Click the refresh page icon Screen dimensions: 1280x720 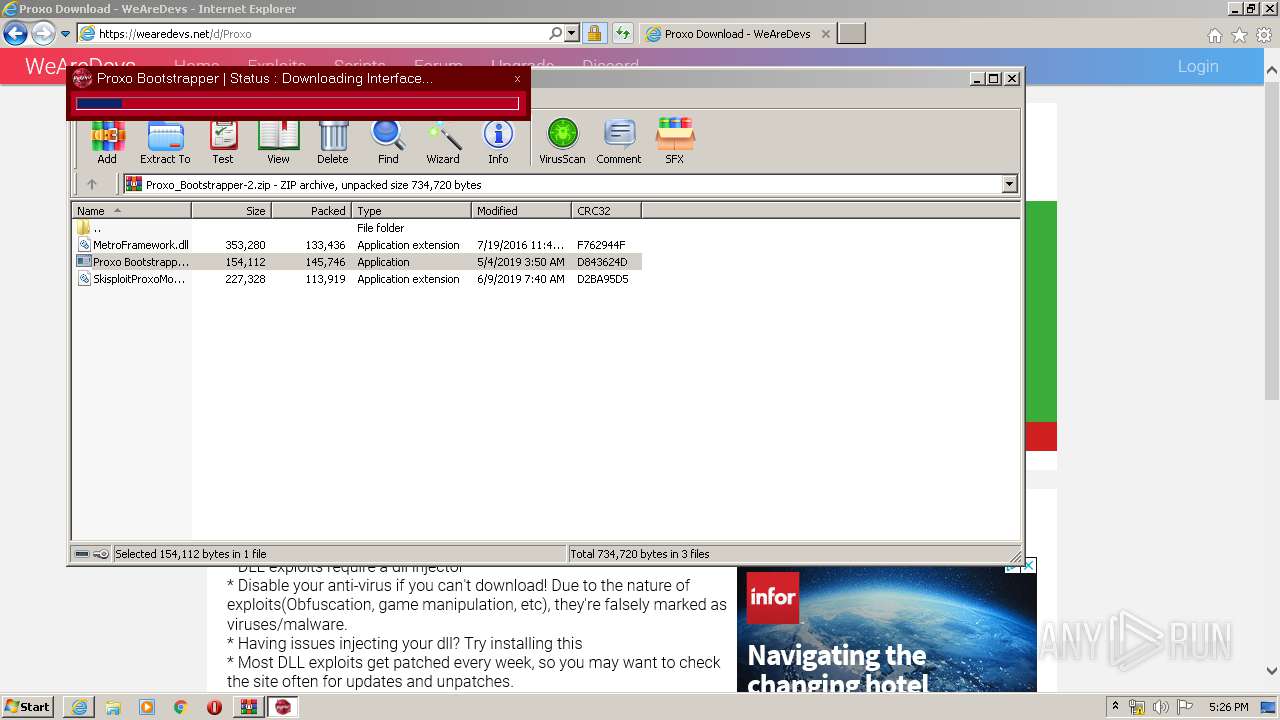(622, 33)
